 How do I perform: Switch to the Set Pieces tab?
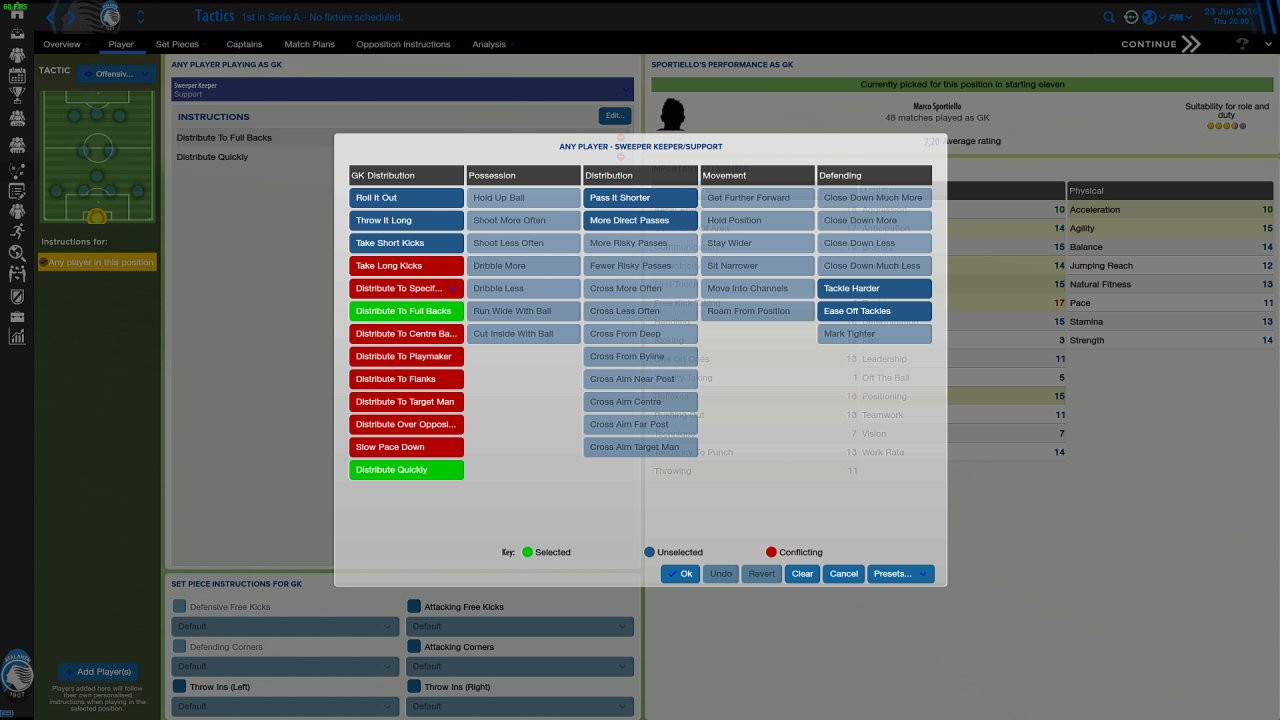click(177, 44)
